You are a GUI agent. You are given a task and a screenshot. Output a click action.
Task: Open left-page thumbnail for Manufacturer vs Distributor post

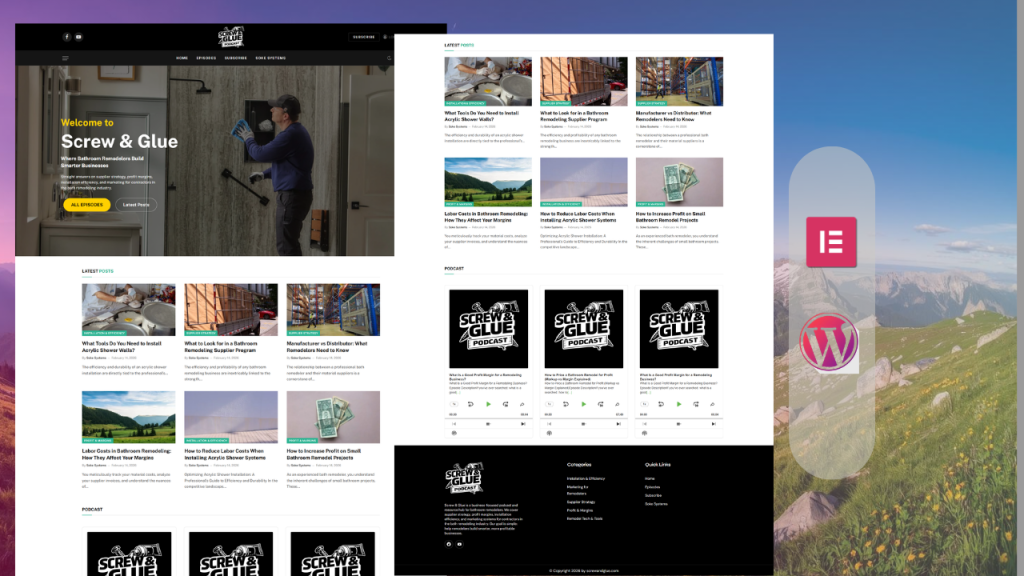(333, 310)
